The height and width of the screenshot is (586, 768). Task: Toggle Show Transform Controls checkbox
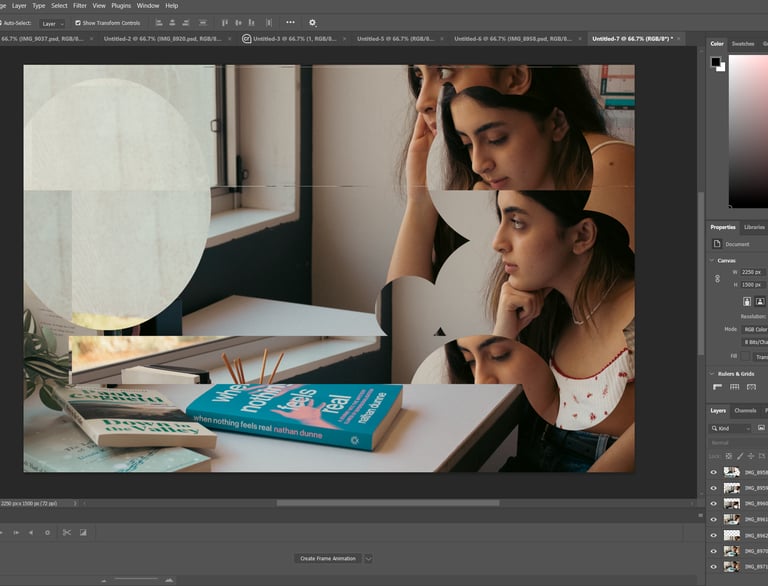(x=78, y=22)
